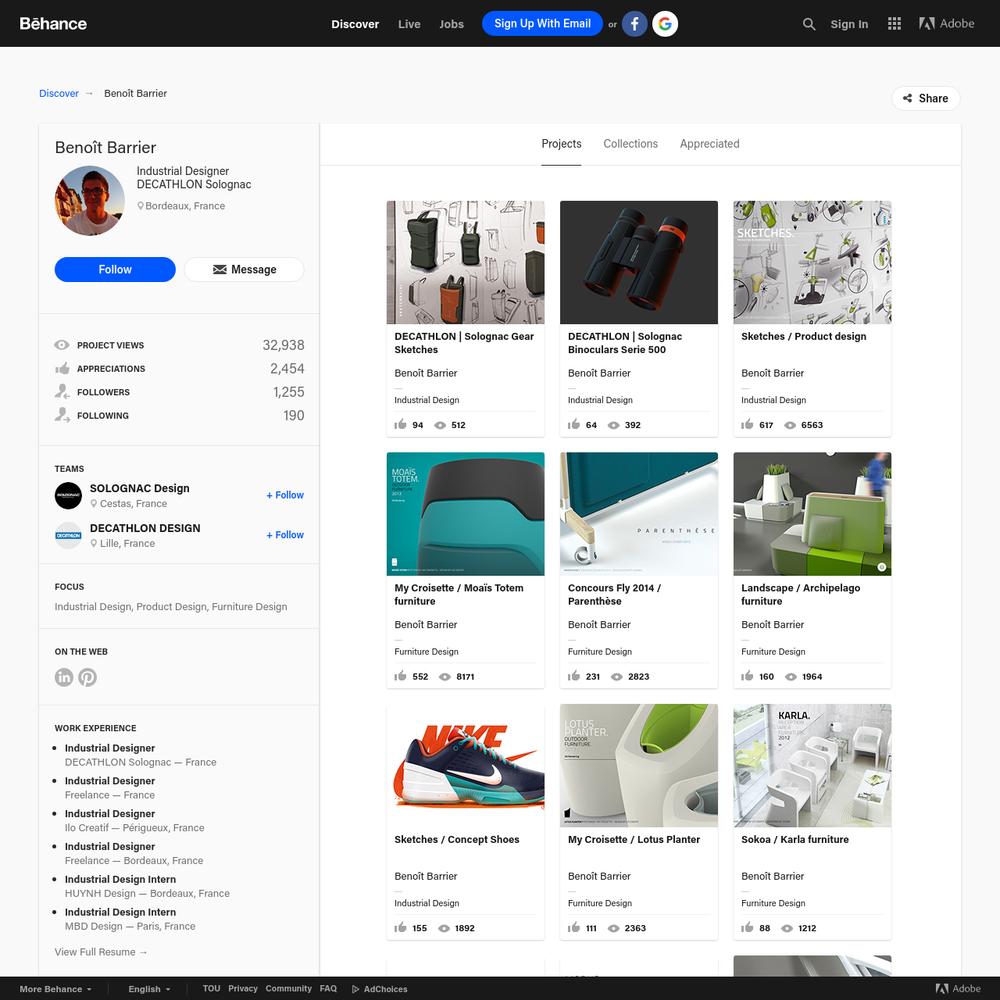This screenshot has width=1000, height=1000.
Task: Open the Jobs menu item
Action: [x=451, y=24]
